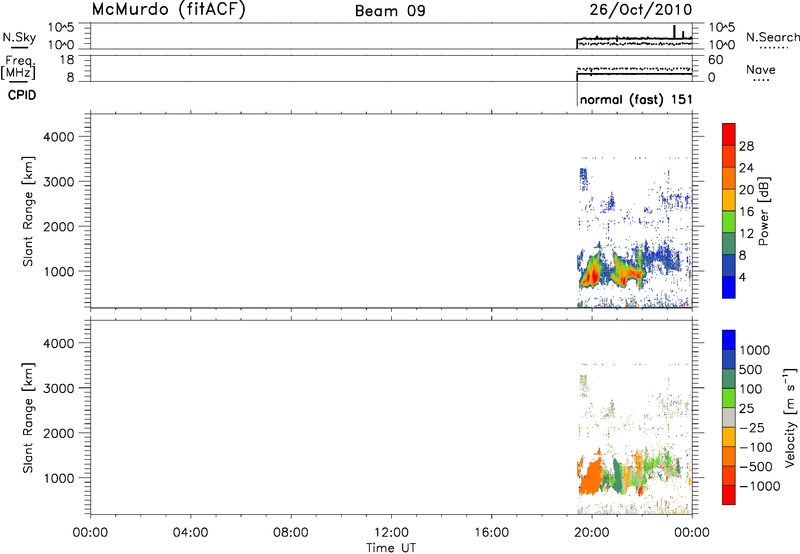
Task: Click the blue scatter patch near 3000 km
Action: (x=583, y=178)
